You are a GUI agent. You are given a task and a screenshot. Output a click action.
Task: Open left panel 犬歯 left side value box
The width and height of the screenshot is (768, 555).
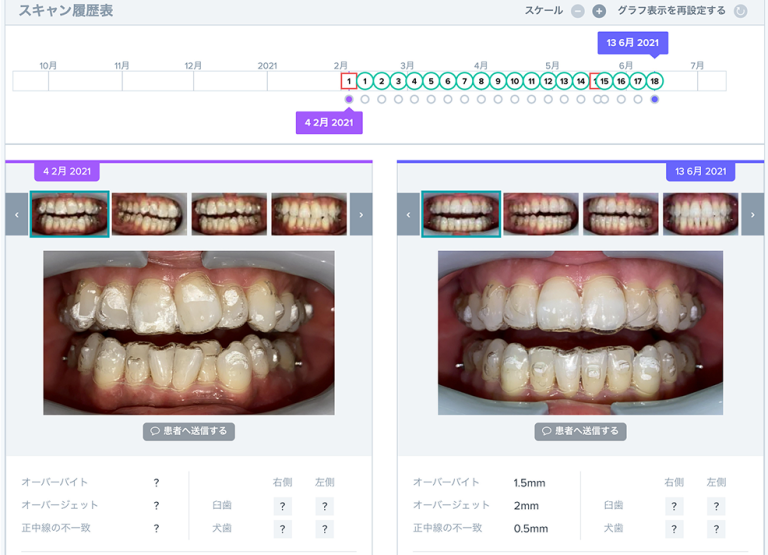tap(324, 529)
